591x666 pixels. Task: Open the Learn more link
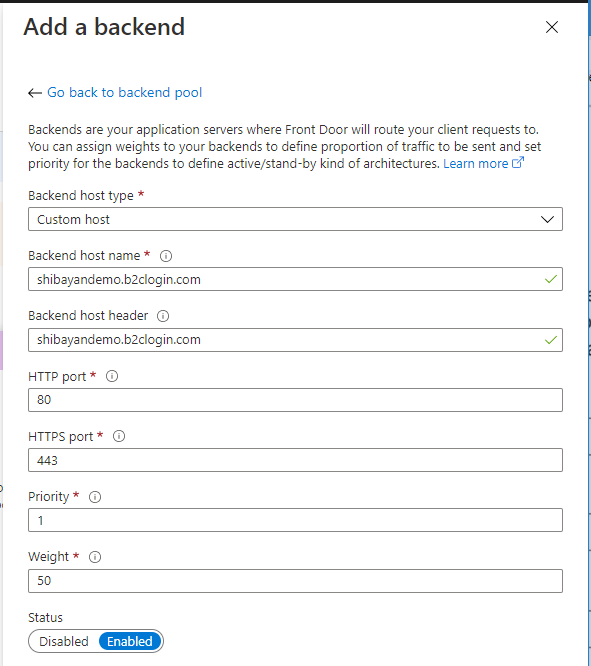475,164
